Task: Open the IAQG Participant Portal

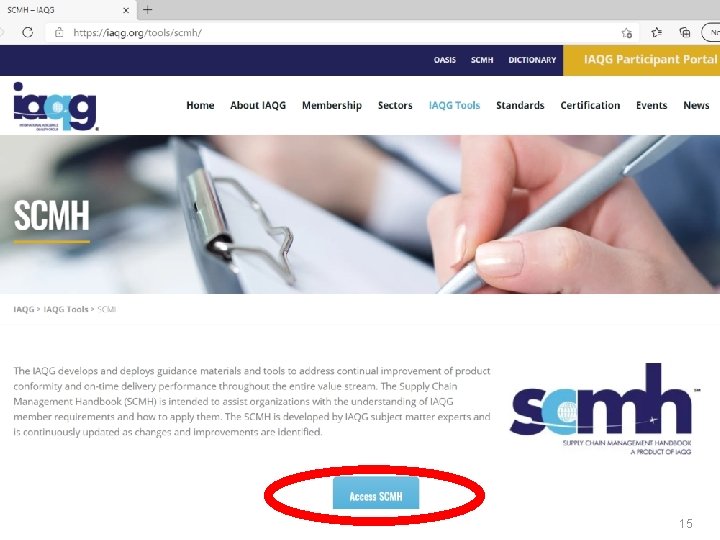Action: pyautogui.click(x=641, y=60)
